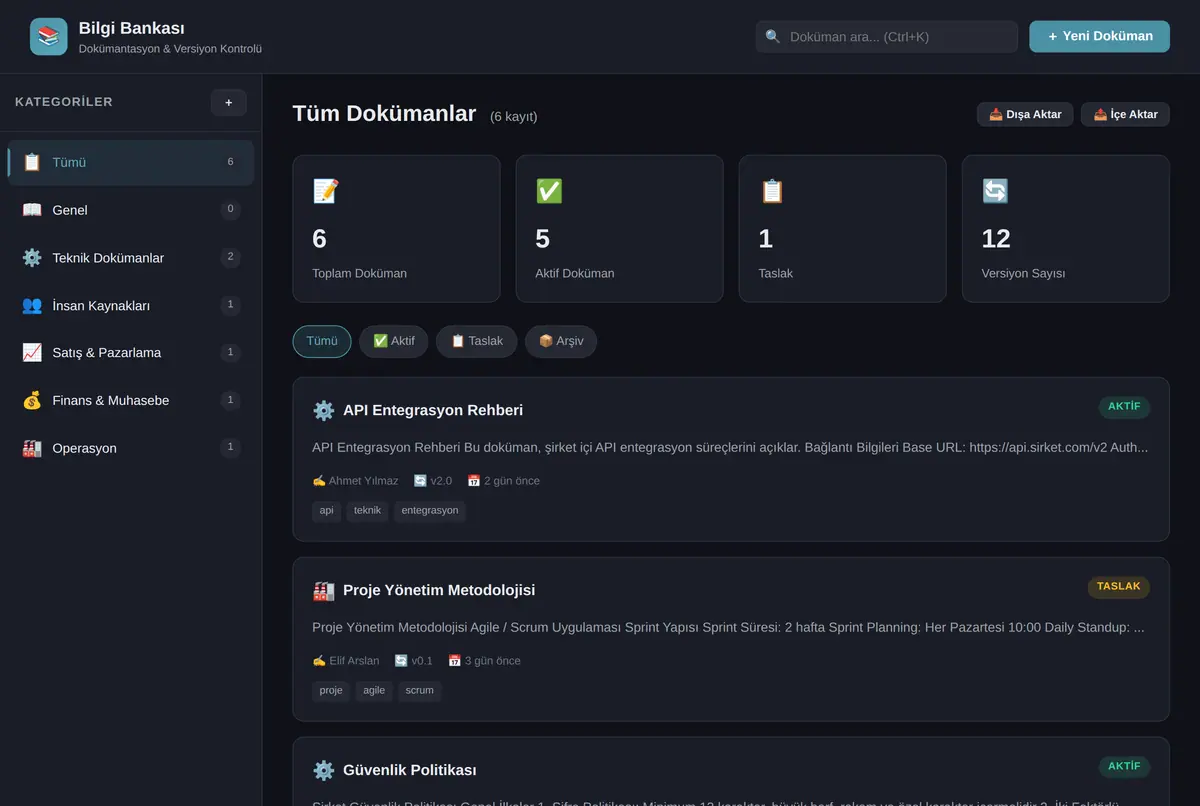
Task: Open the API Entegrasyon Rehberi document title
Action: (x=433, y=410)
